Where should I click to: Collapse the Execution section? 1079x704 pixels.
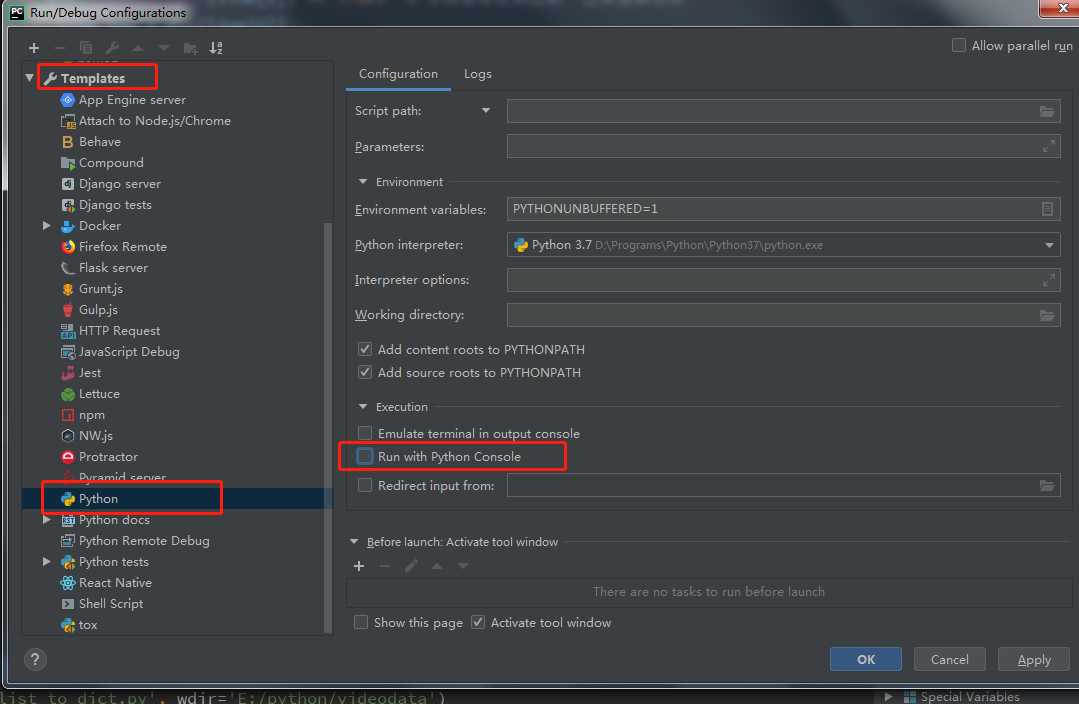click(x=363, y=407)
